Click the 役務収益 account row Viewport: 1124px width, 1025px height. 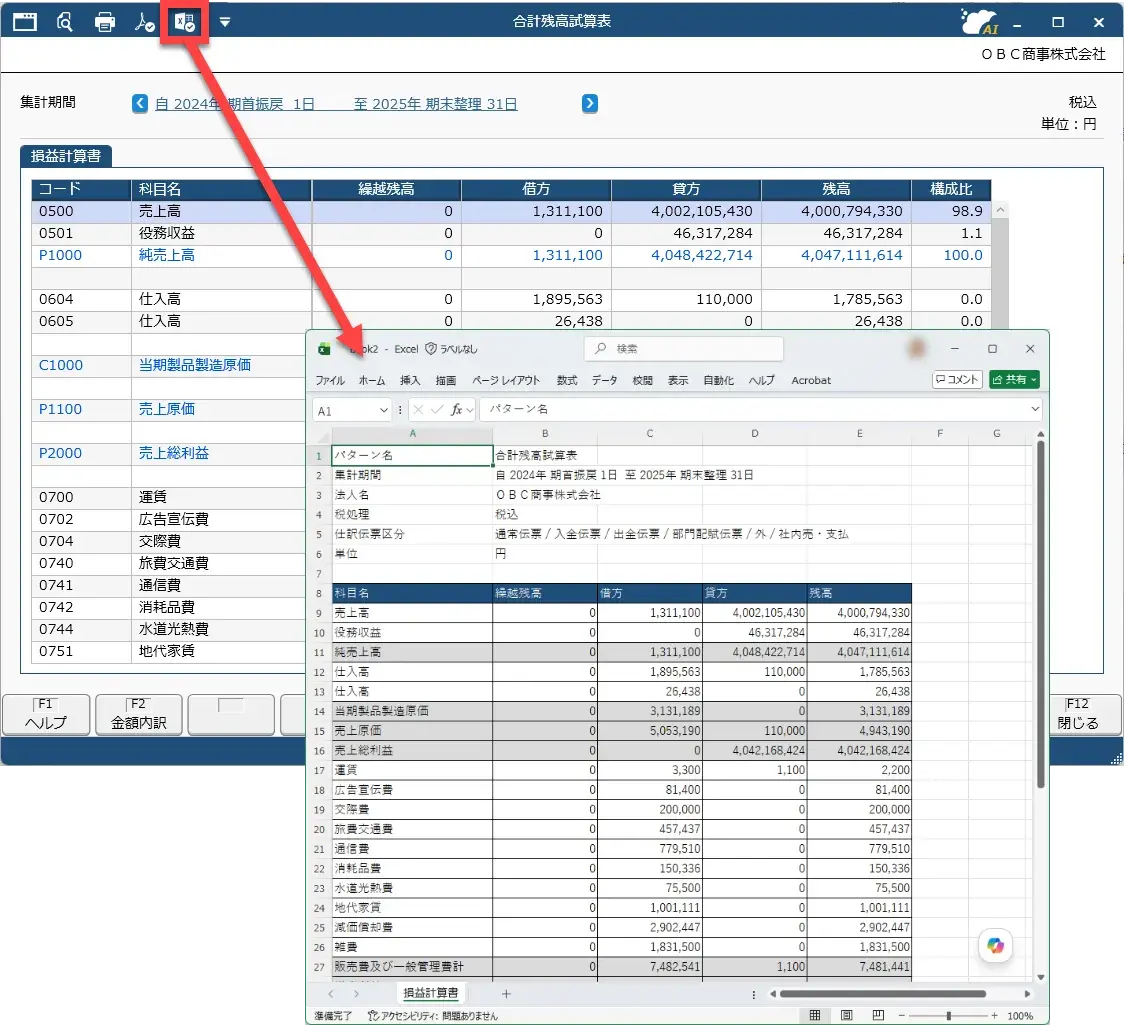(511, 233)
